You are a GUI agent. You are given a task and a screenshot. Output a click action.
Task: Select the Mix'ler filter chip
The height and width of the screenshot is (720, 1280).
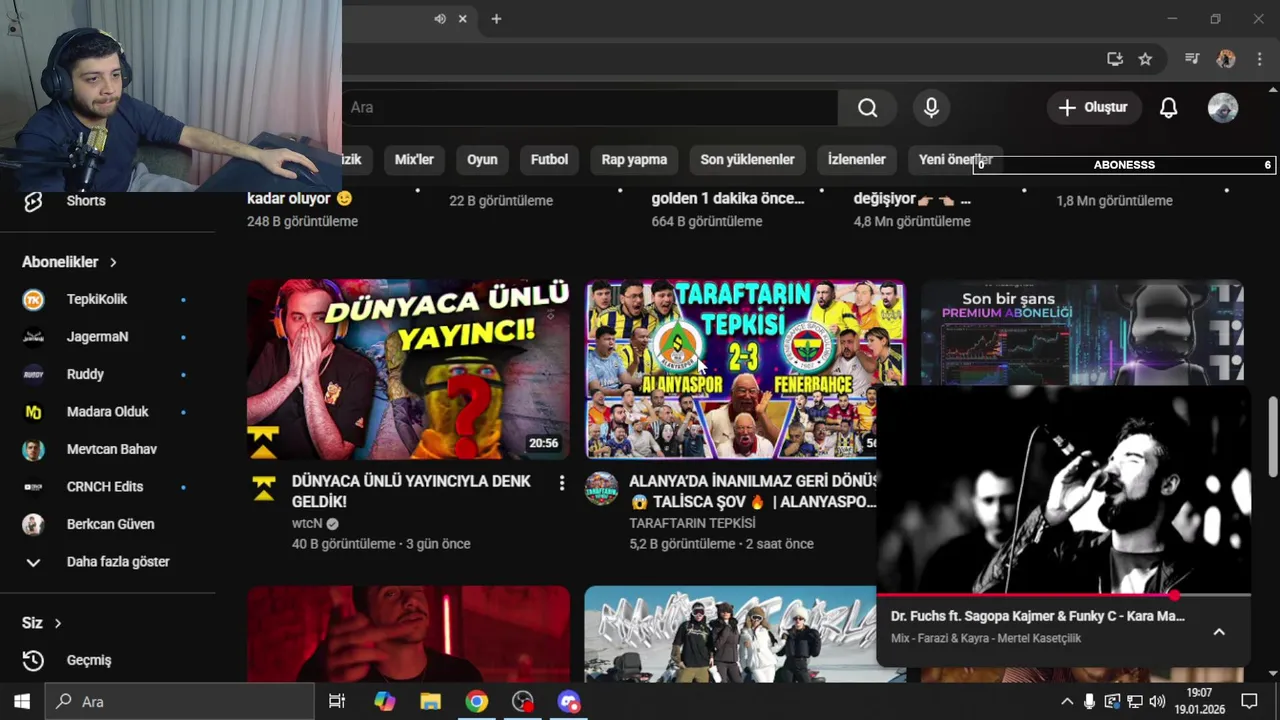(x=414, y=160)
